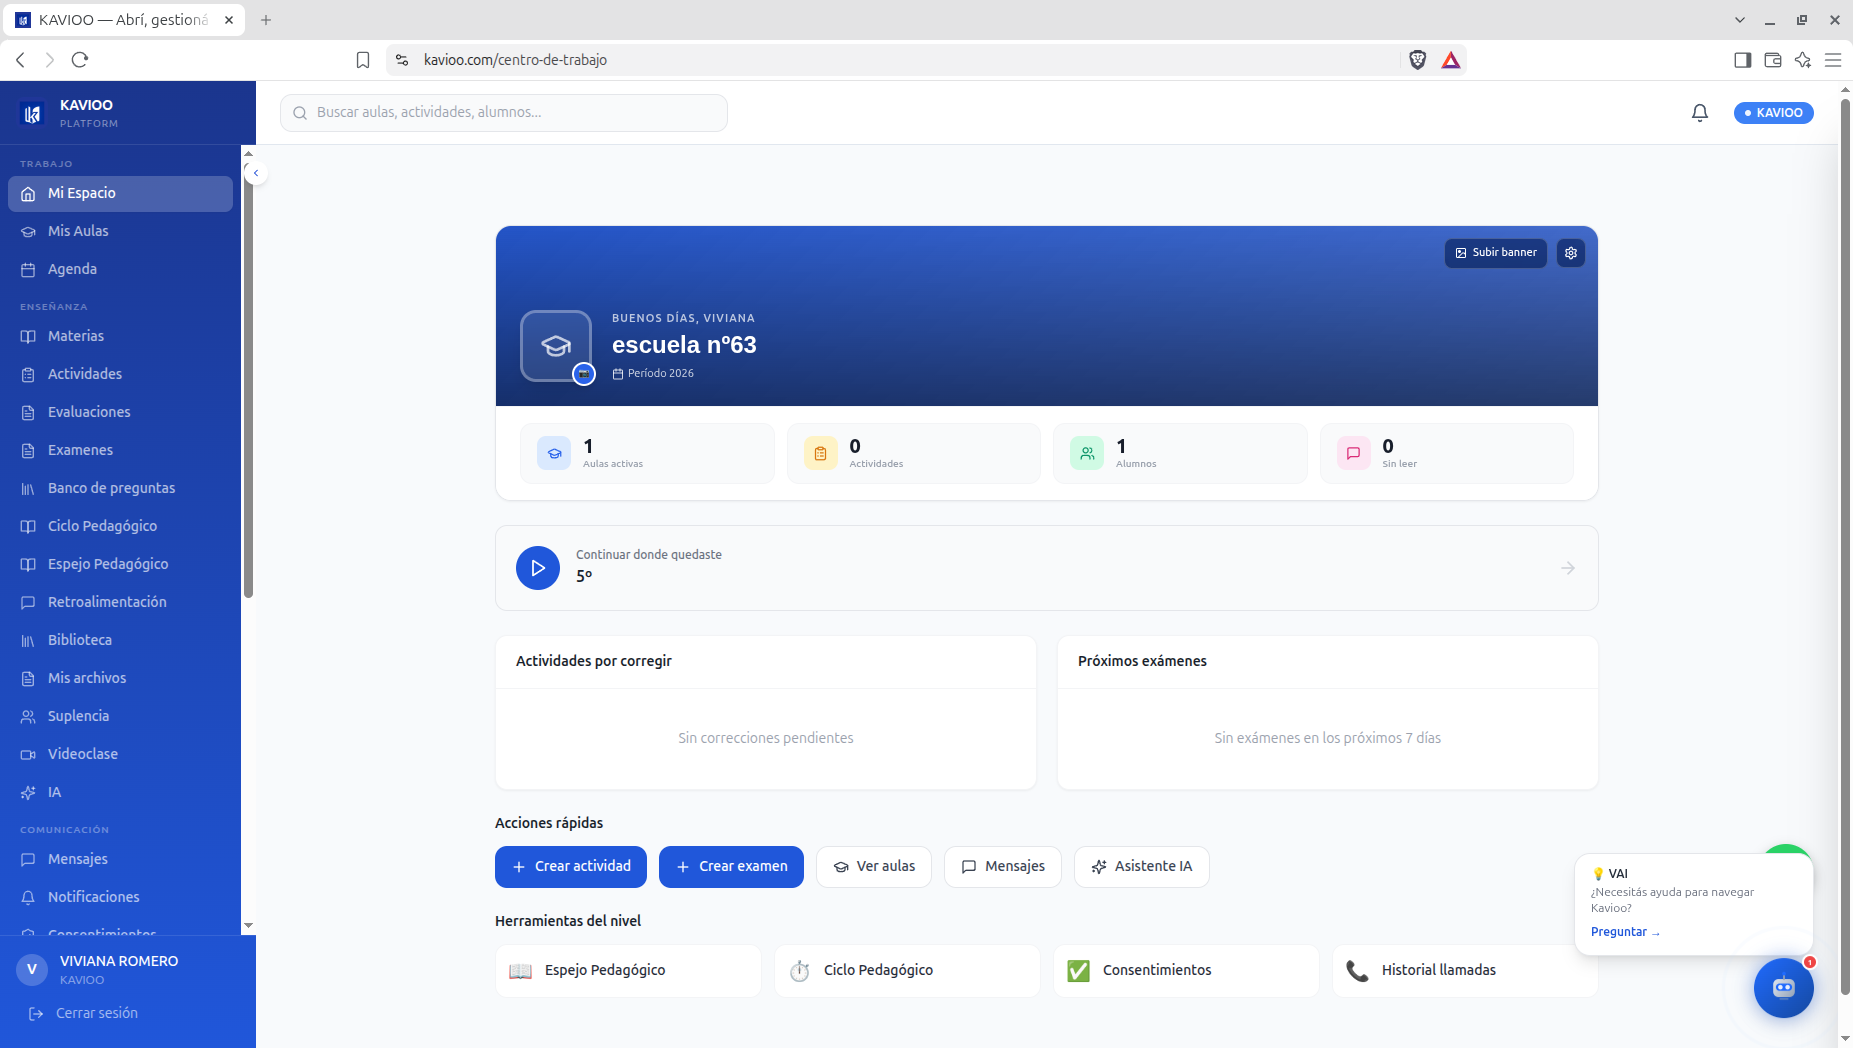Click the sidebar scrollbar down arrow
Screen dimensions: 1853x1048
tap(248, 926)
